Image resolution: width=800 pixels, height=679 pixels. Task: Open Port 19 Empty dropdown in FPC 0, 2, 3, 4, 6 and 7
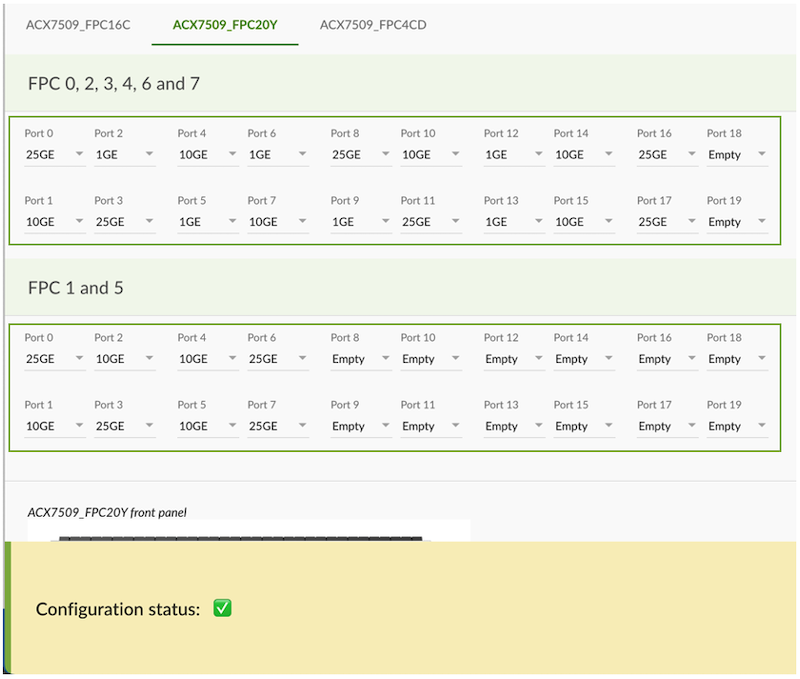pyautogui.click(x=737, y=222)
